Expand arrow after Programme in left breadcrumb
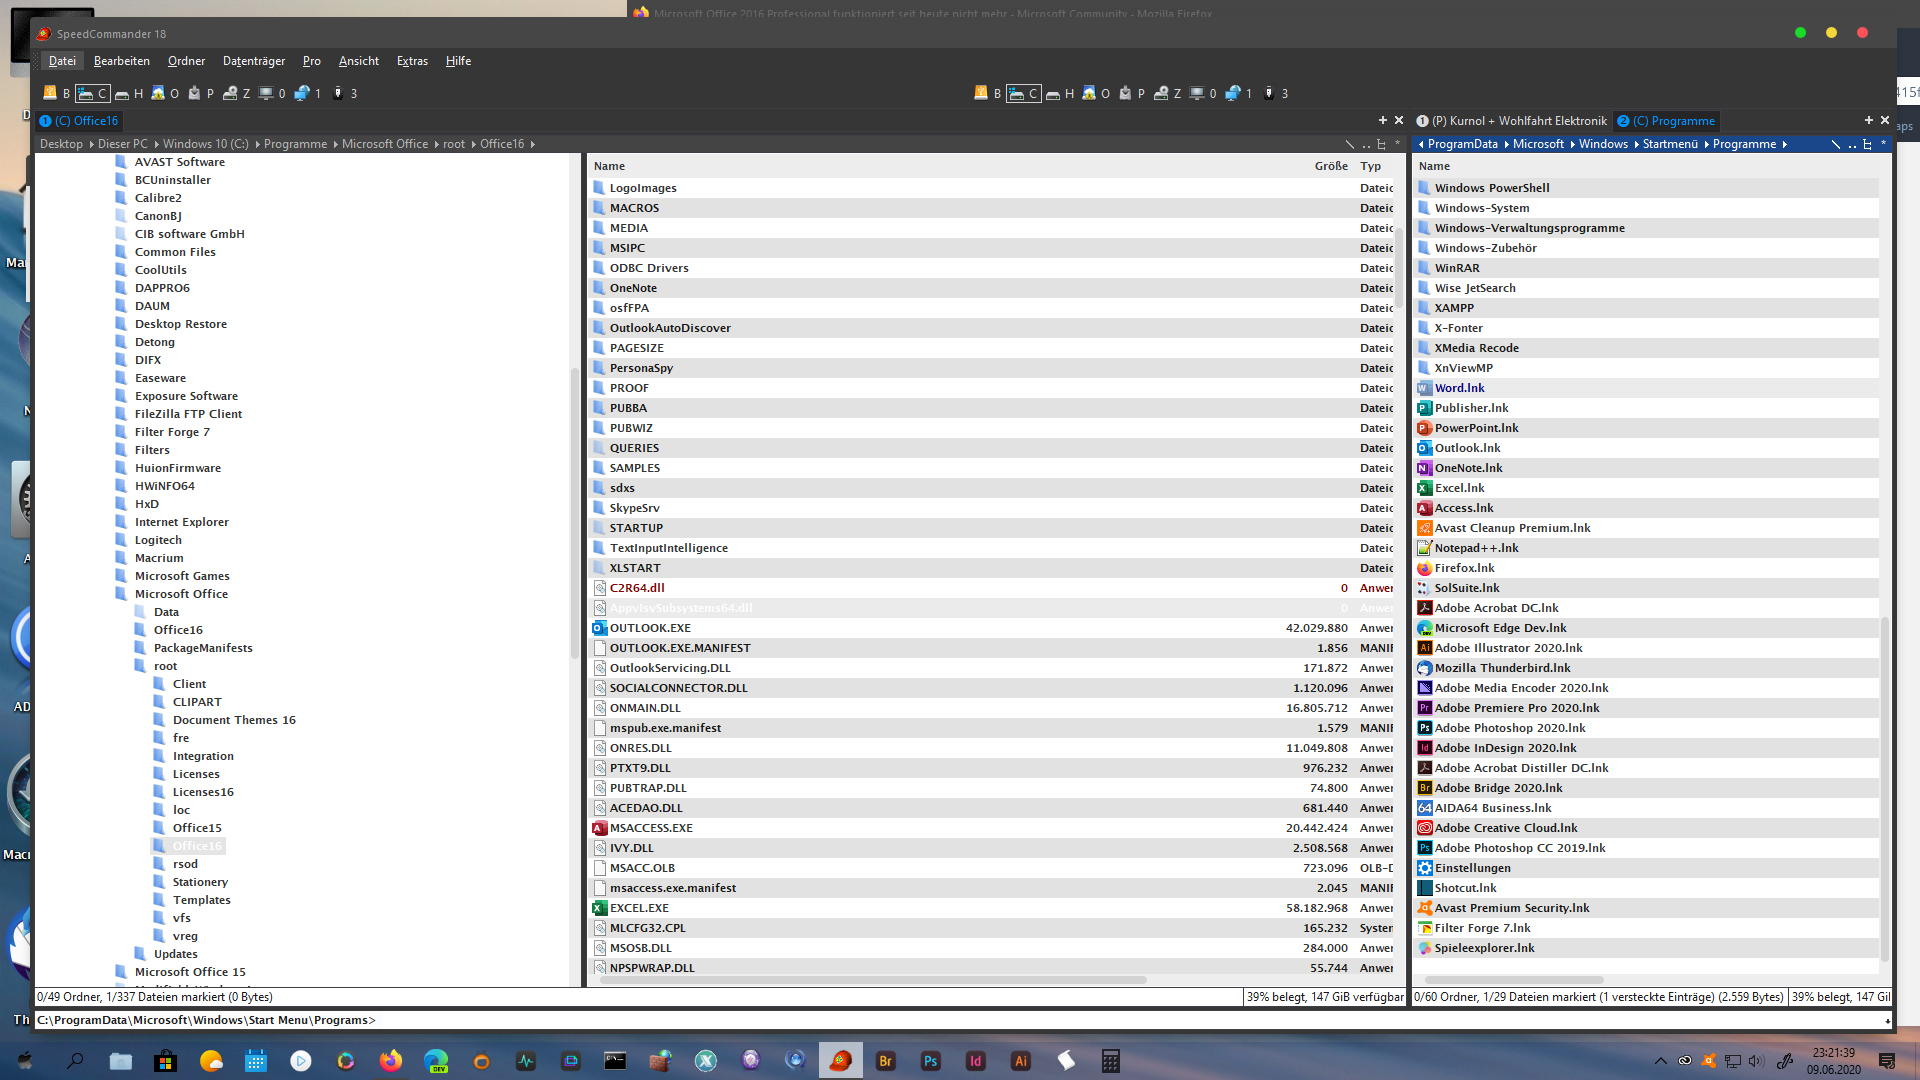This screenshot has width=1920, height=1080. [x=335, y=145]
